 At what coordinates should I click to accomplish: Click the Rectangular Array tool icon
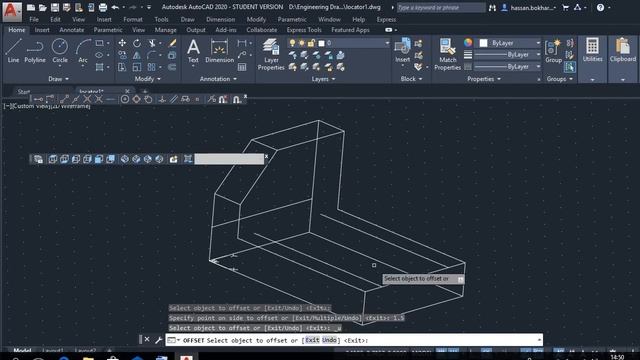[x=151, y=67]
